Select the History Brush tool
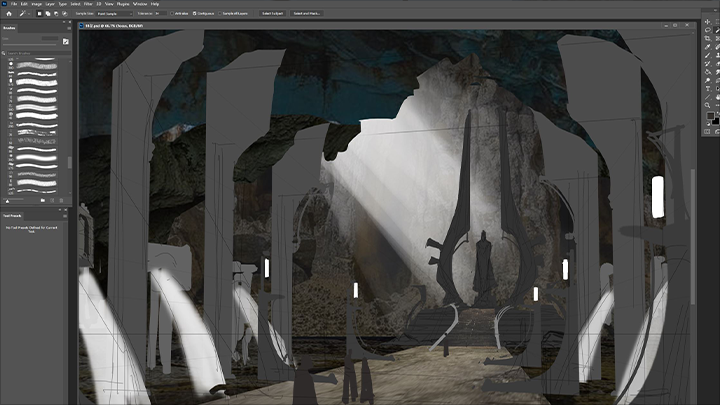Screen dimensions: 720x405 [x=708, y=64]
